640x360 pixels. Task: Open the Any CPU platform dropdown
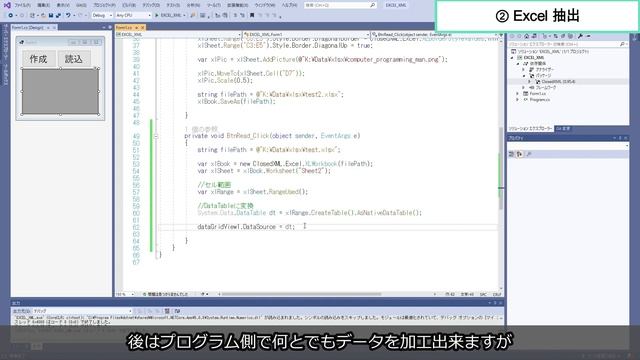point(133,15)
